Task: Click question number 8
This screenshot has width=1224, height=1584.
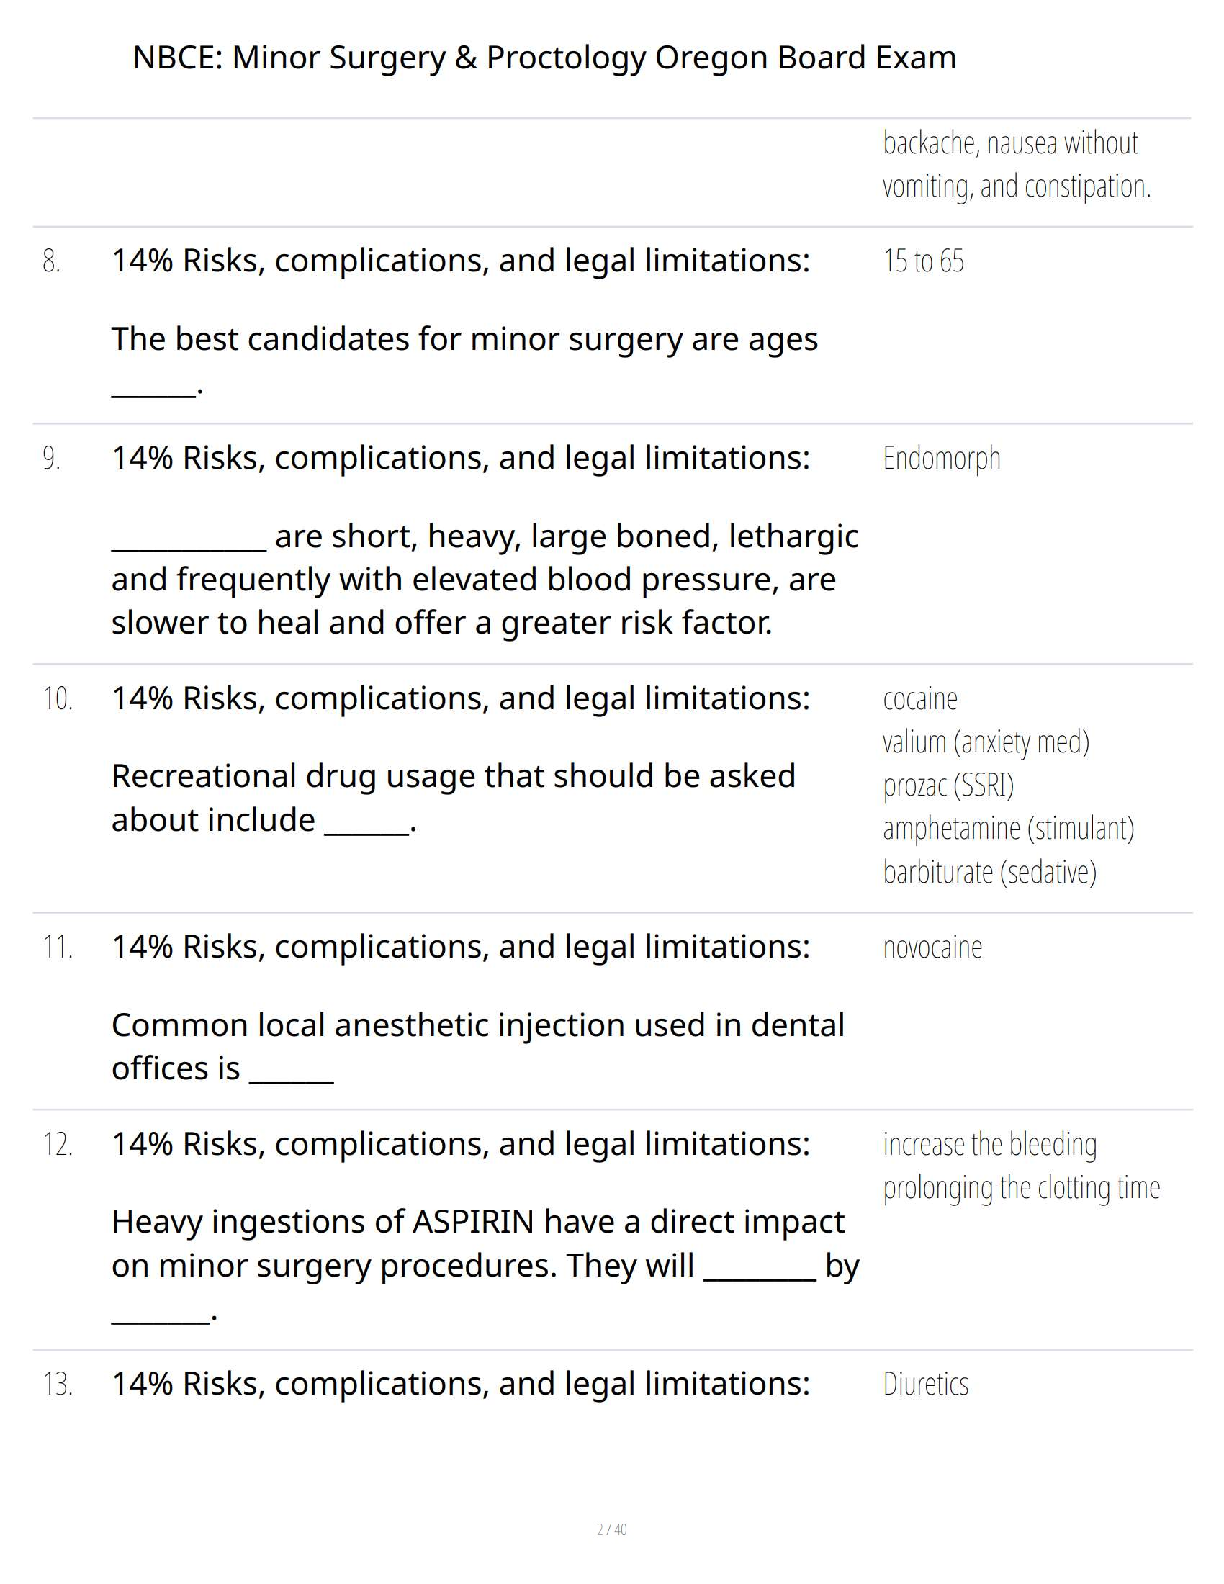Action: 52,262
